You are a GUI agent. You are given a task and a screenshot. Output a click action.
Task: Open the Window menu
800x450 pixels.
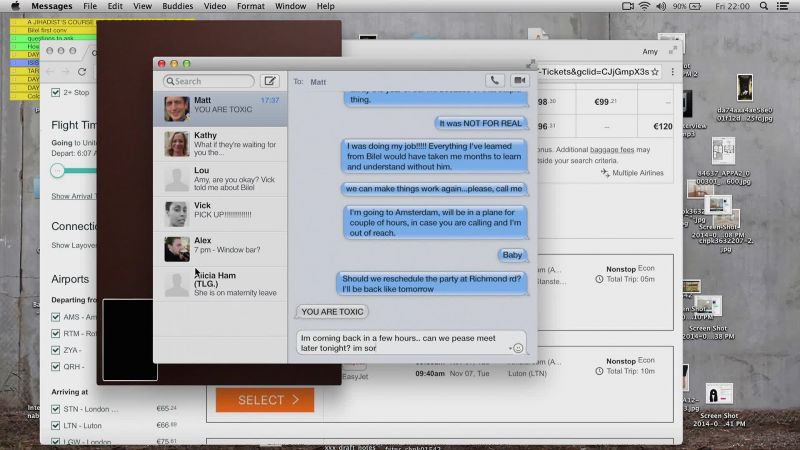(x=290, y=6)
